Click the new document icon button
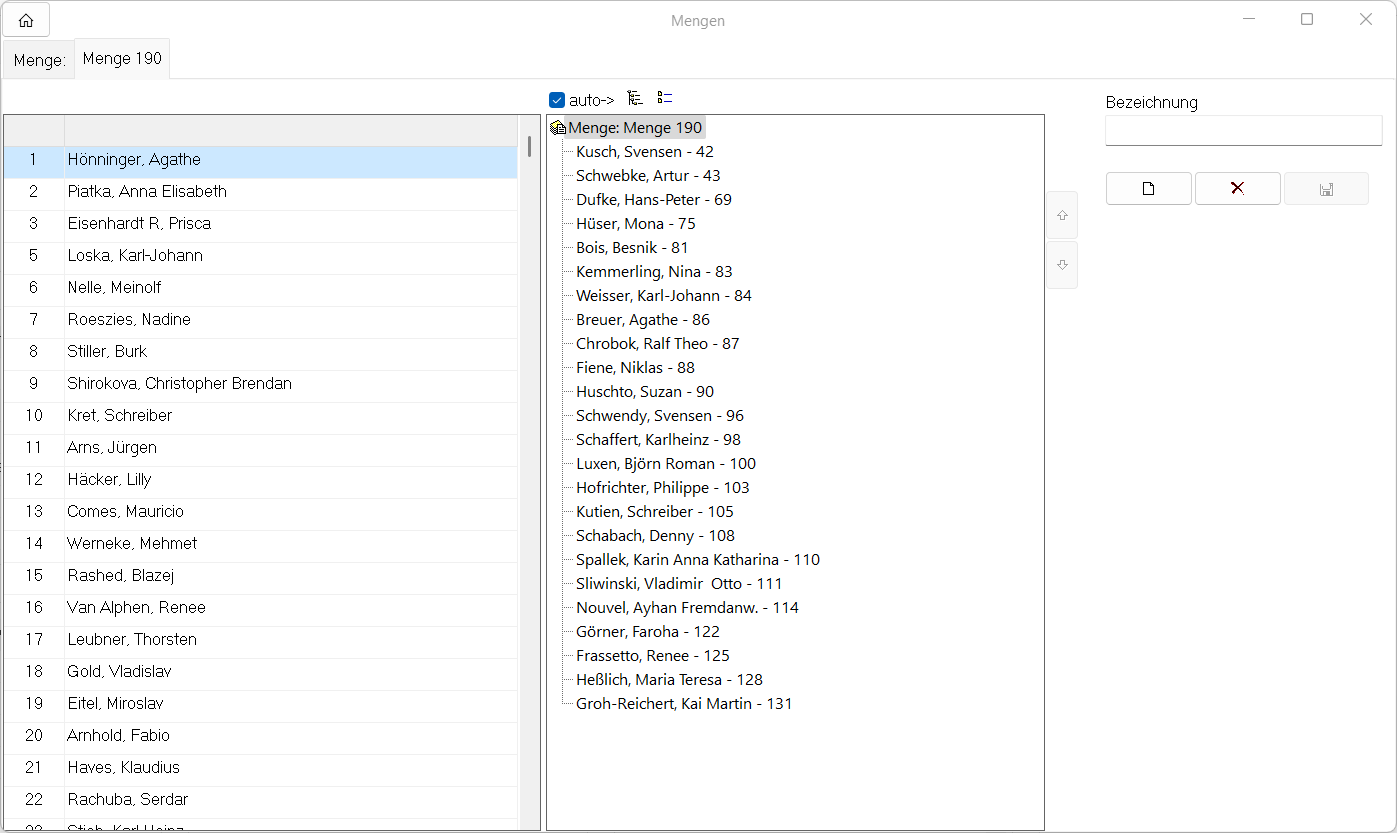The height and width of the screenshot is (833, 1397). [1148, 189]
